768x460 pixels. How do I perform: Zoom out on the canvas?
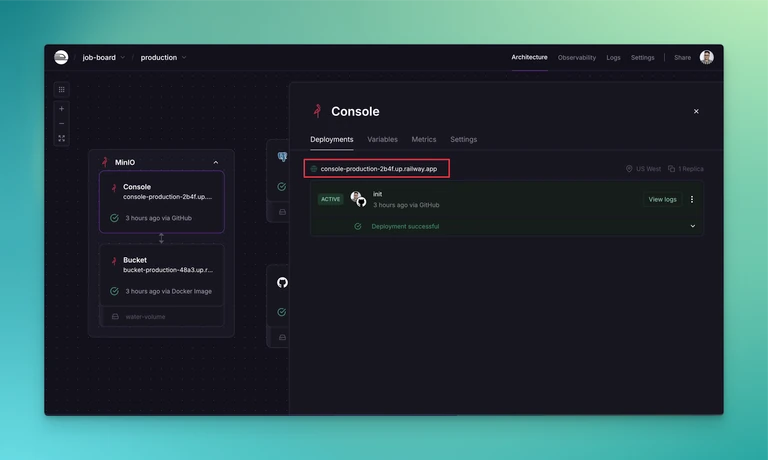point(61,123)
